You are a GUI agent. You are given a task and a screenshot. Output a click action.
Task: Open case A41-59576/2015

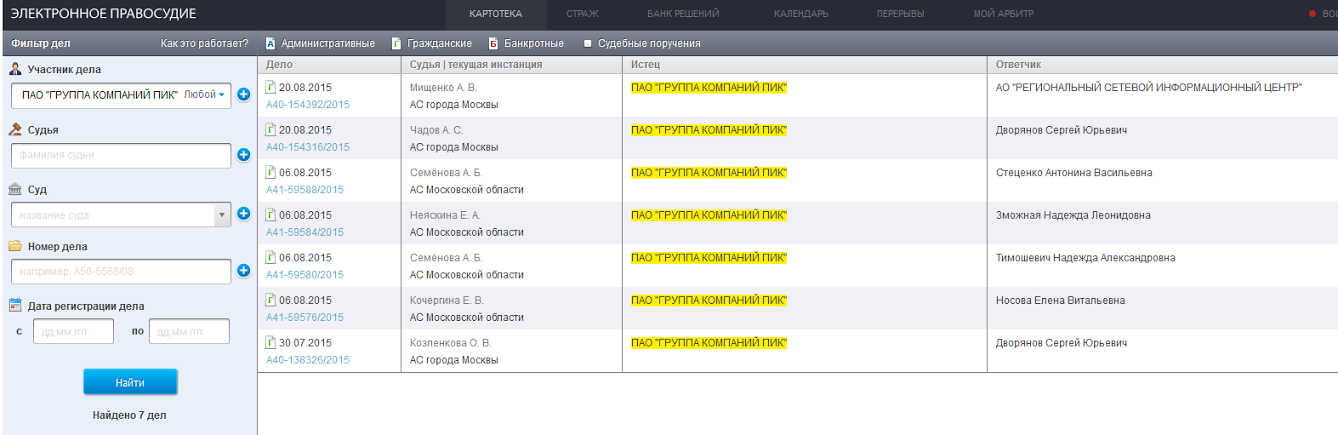point(305,317)
